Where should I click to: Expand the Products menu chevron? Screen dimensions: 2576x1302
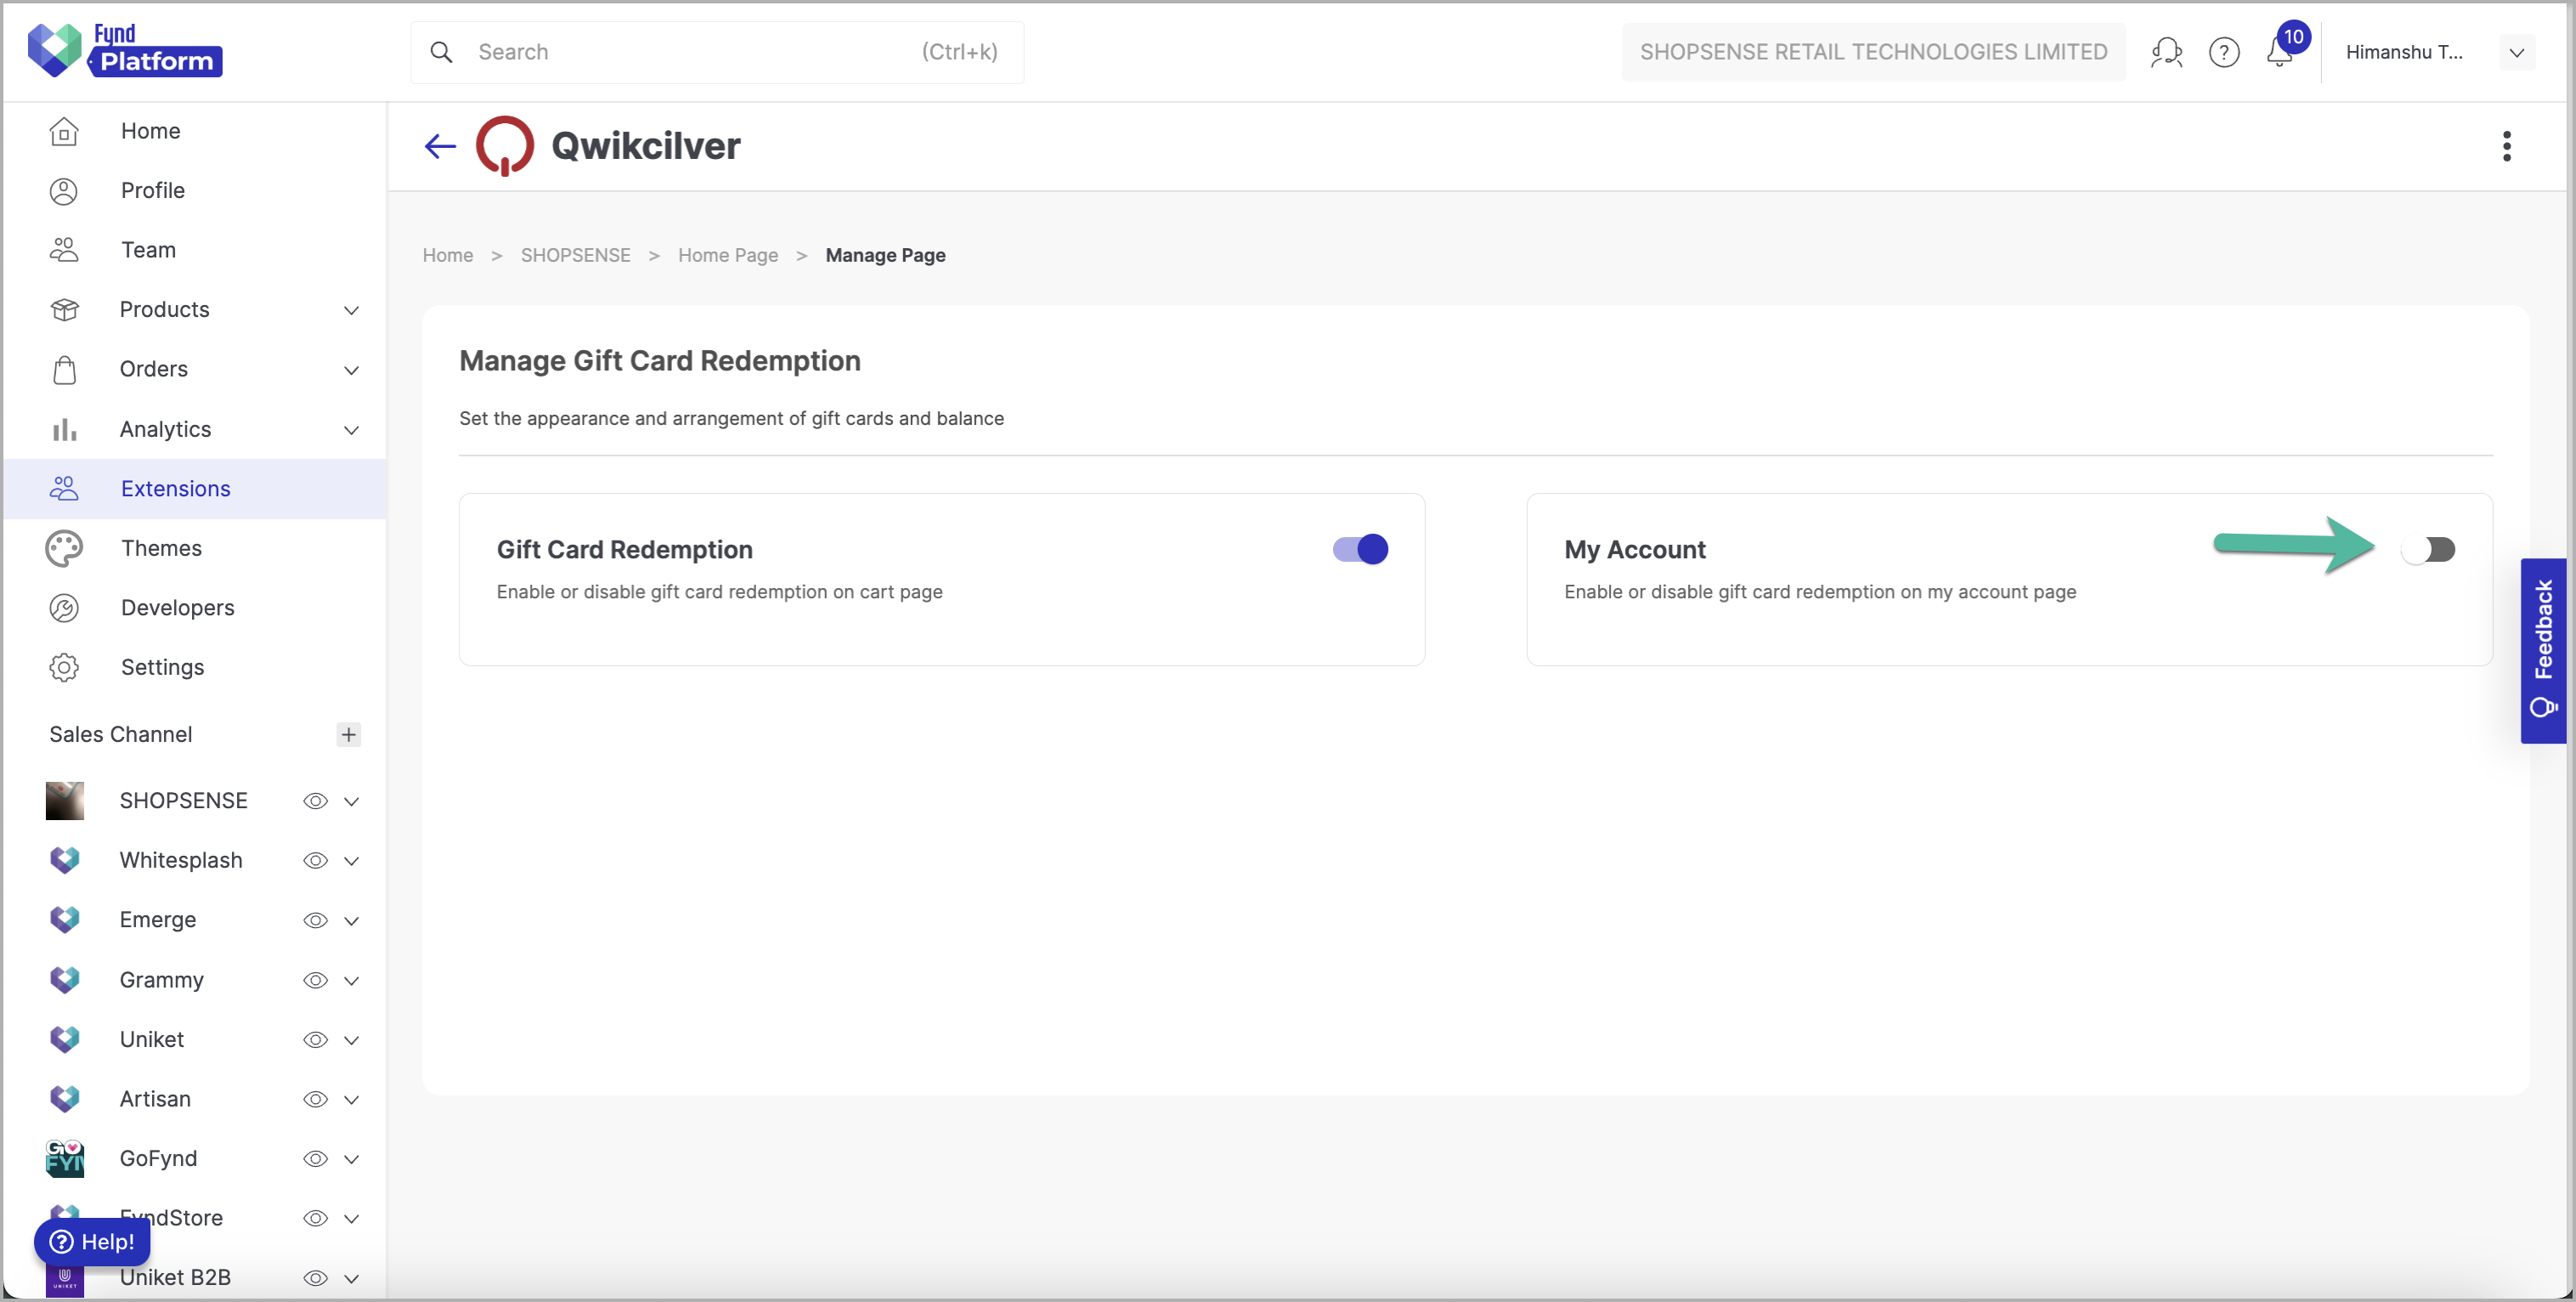pyautogui.click(x=351, y=310)
